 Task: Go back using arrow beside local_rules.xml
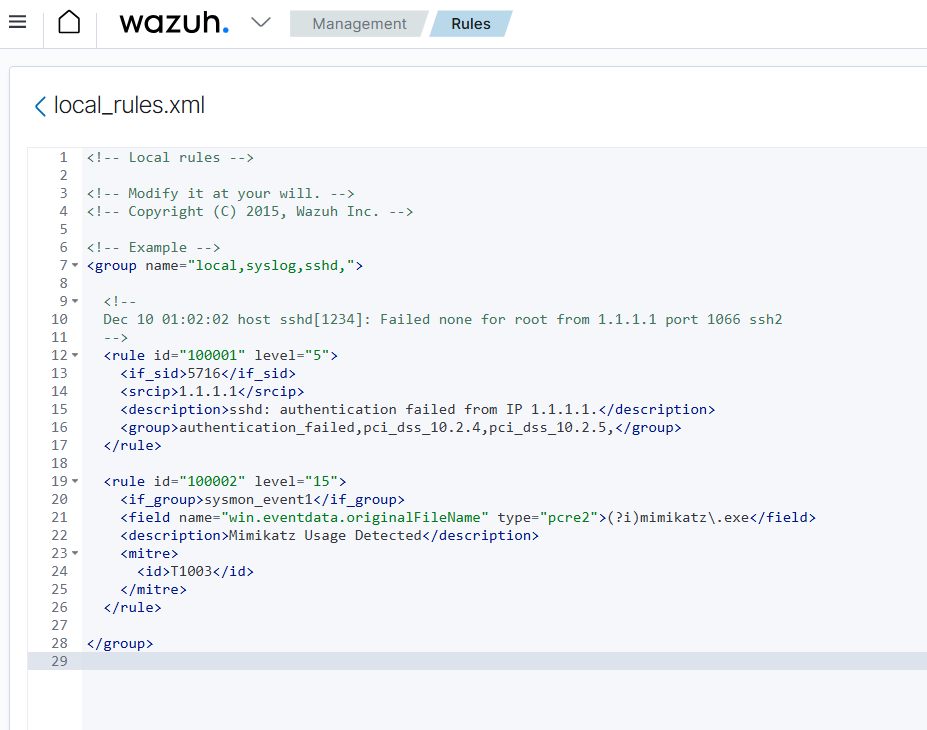coord(40,106)
